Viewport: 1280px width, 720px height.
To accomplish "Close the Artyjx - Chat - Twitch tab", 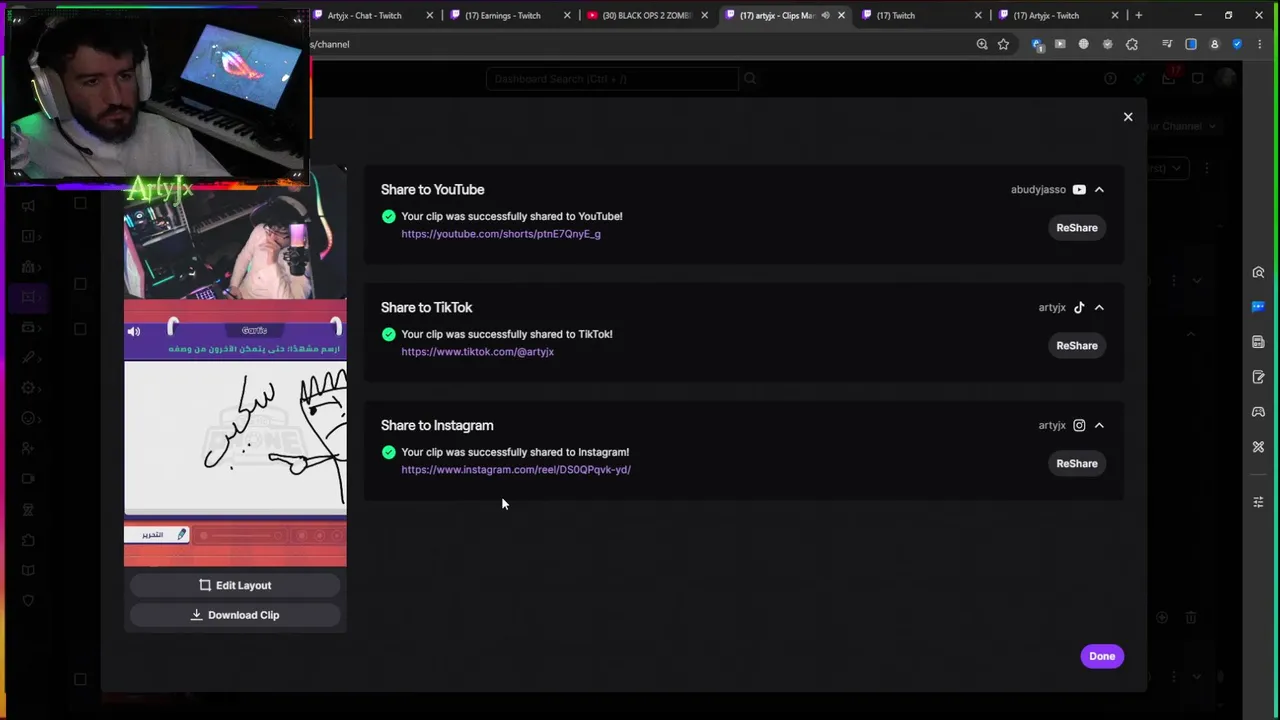I will [430, 15].
